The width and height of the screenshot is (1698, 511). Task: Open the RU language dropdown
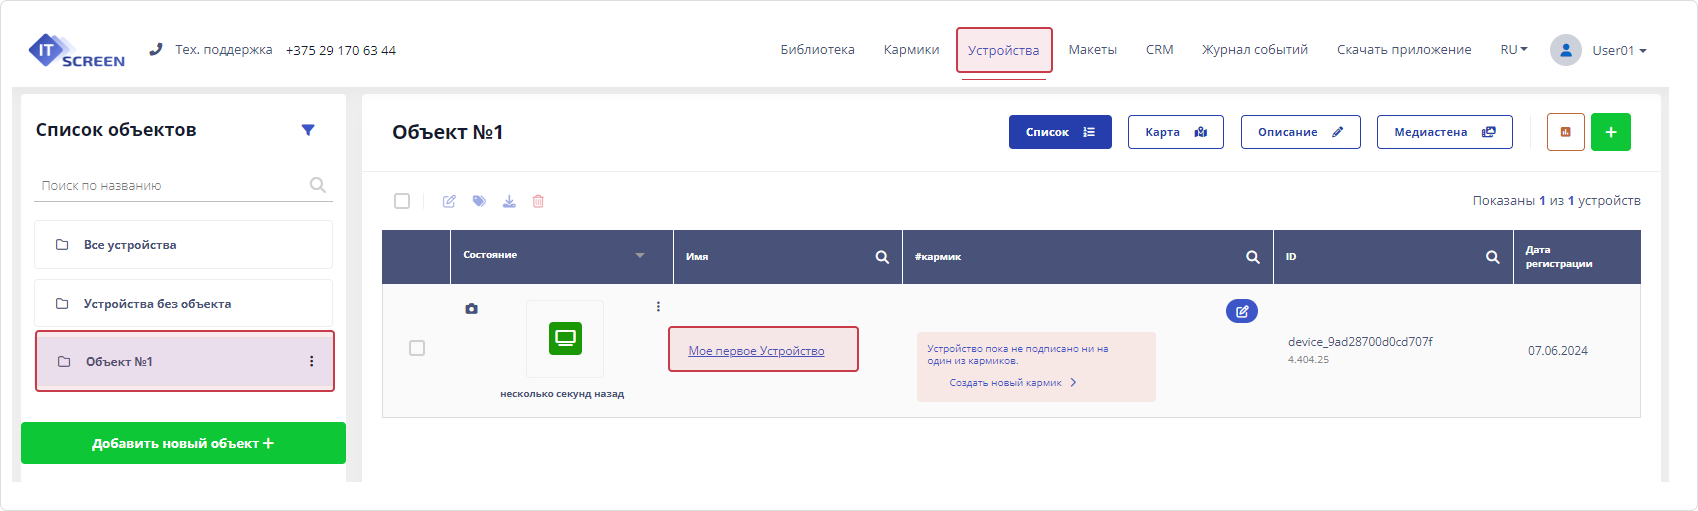[x=1513, y=50]
